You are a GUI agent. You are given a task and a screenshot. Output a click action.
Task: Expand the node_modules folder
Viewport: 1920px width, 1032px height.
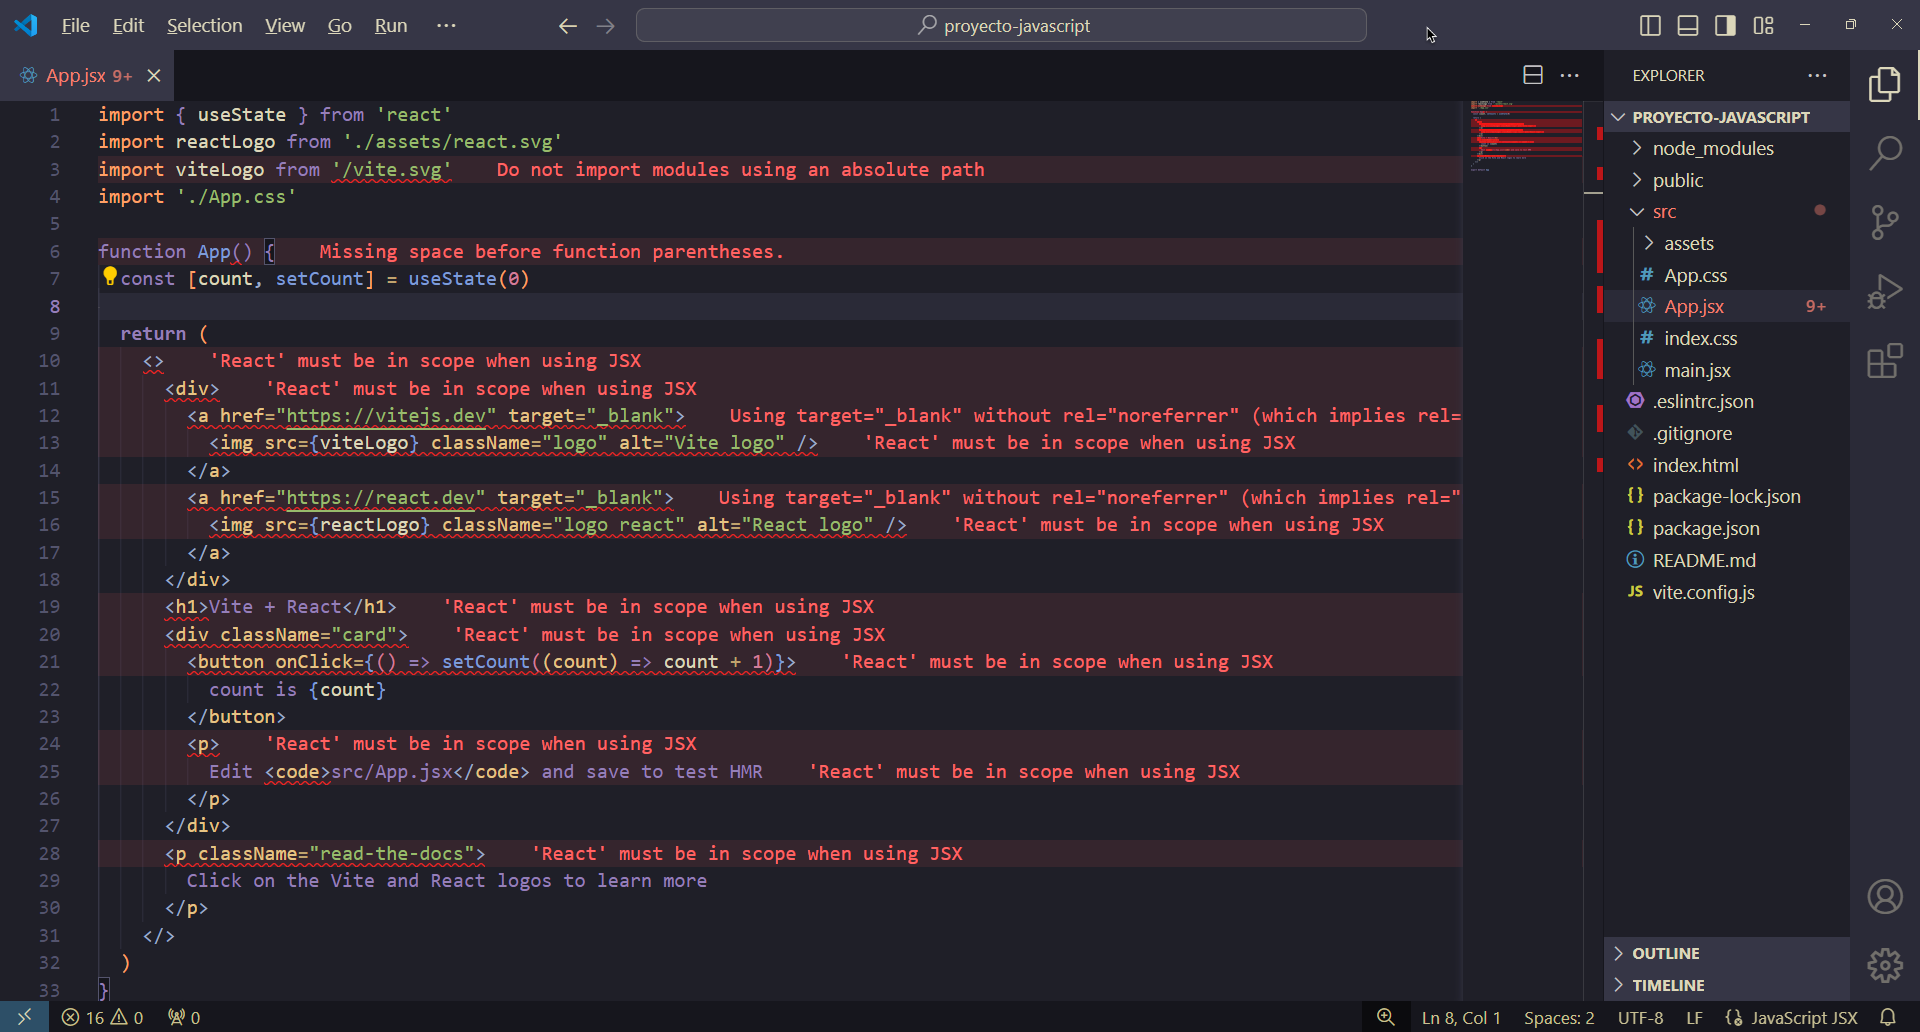tap(1712, 149)
